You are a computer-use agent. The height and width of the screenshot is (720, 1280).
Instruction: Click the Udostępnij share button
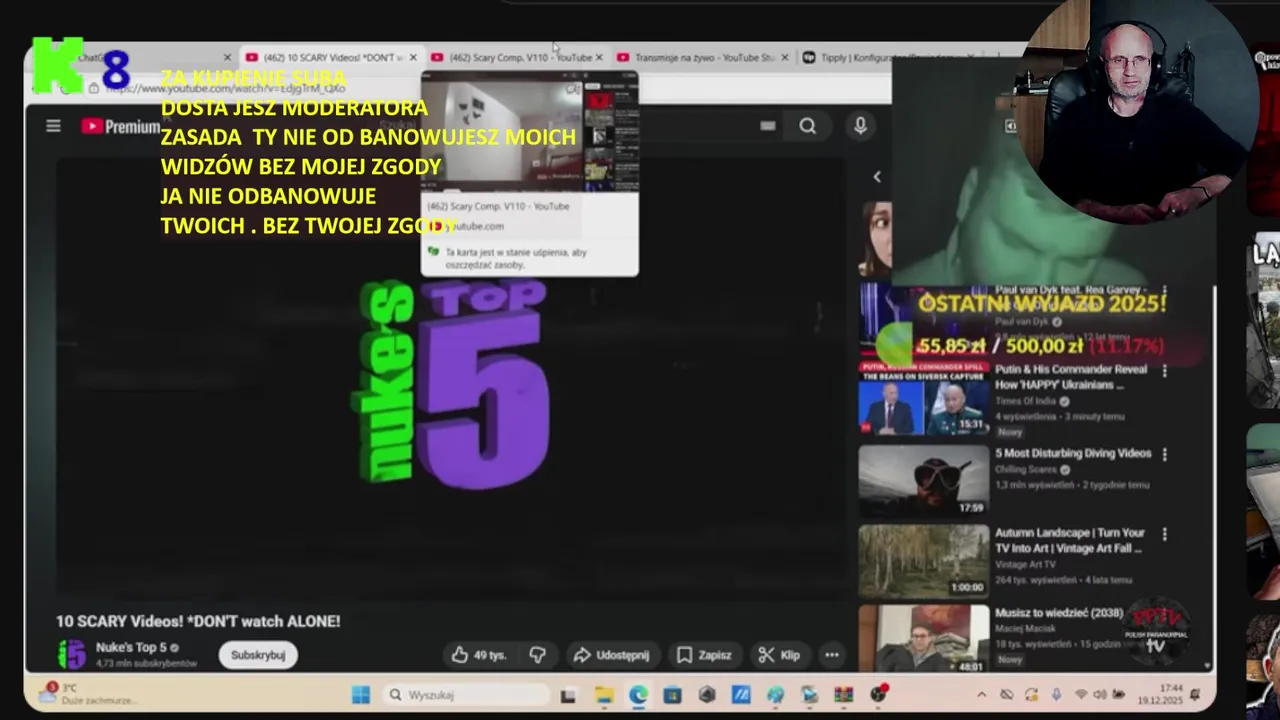click(611, 655)
